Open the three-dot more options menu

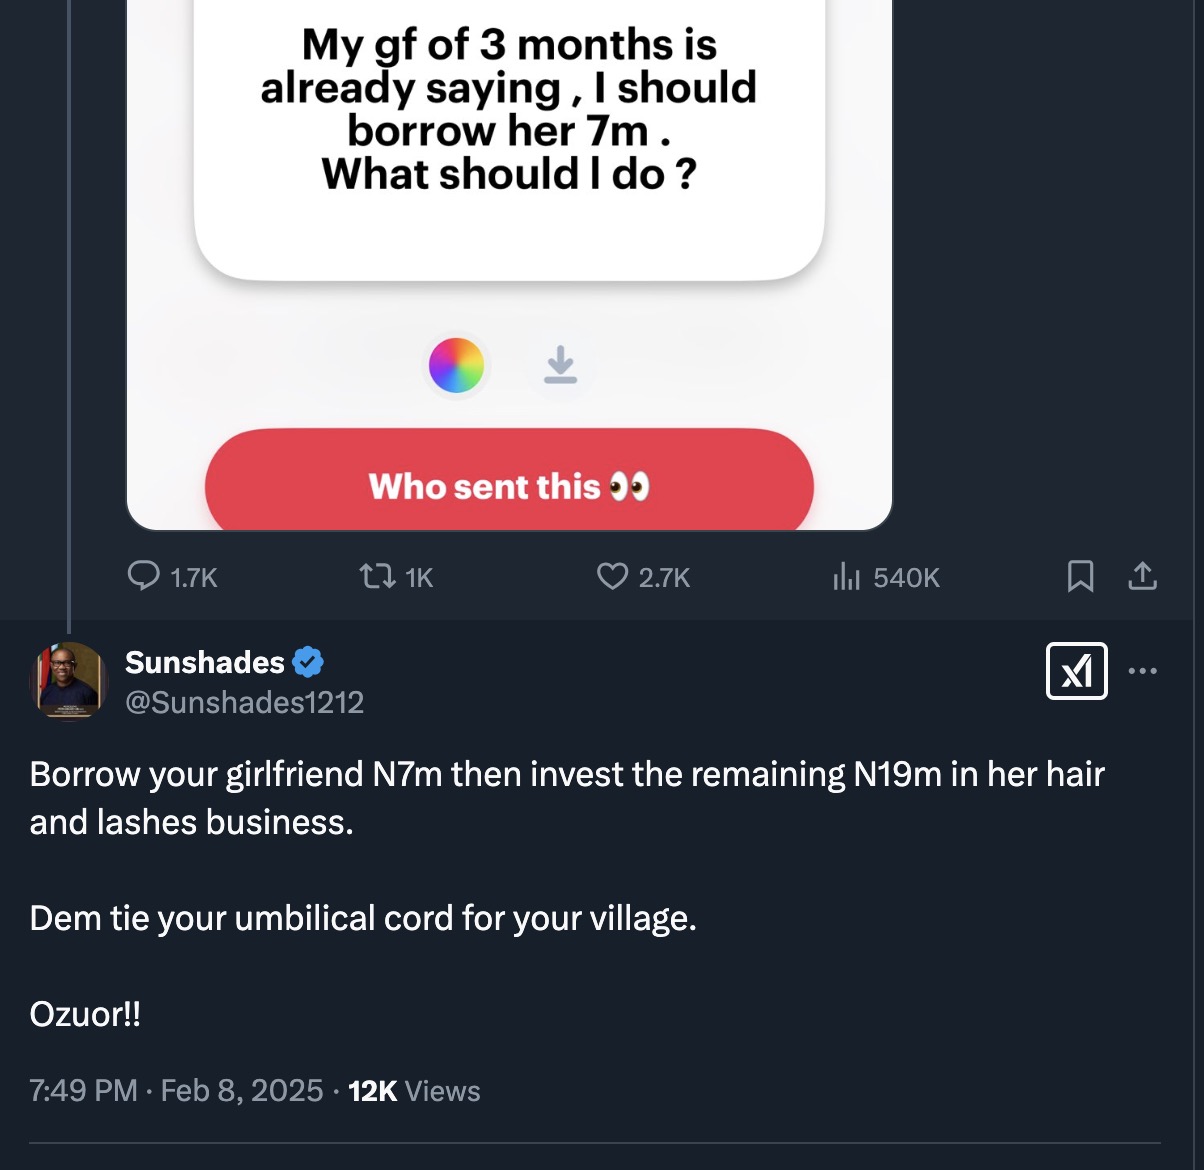[x=1142, y=671]
